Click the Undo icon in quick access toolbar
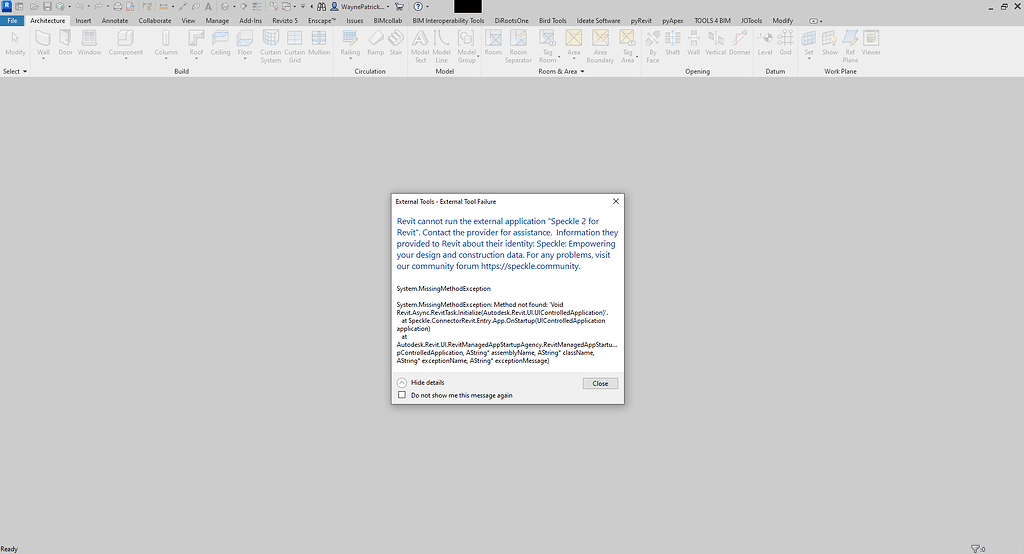This screenshot has width=1024, height=554. (79, 7)
